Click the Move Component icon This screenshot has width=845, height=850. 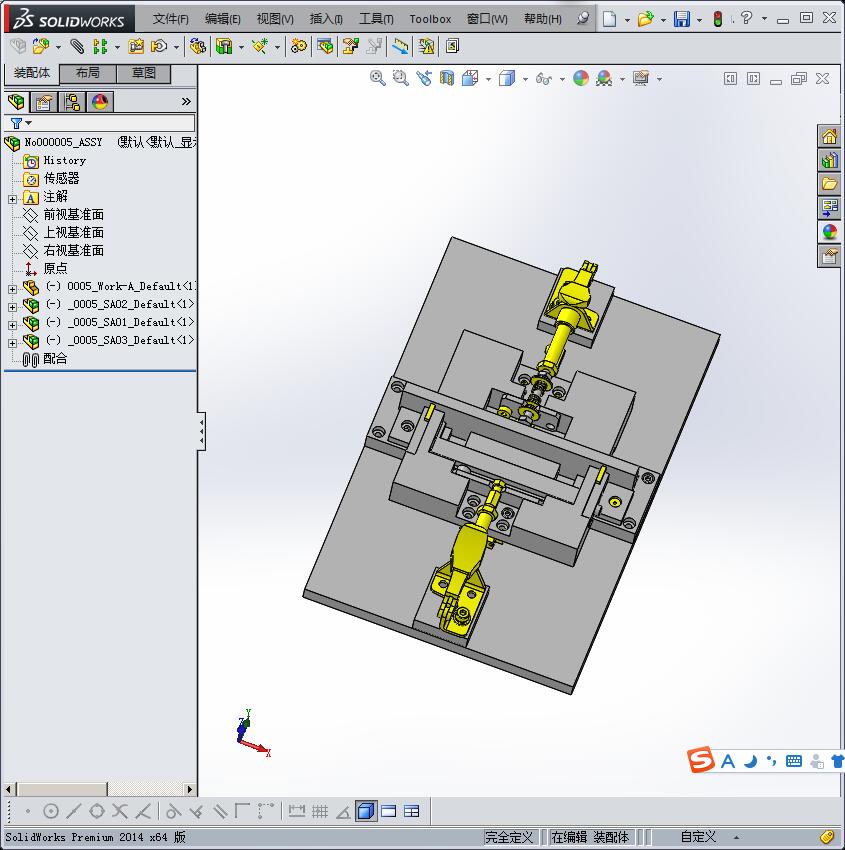(x=159, y=47)
